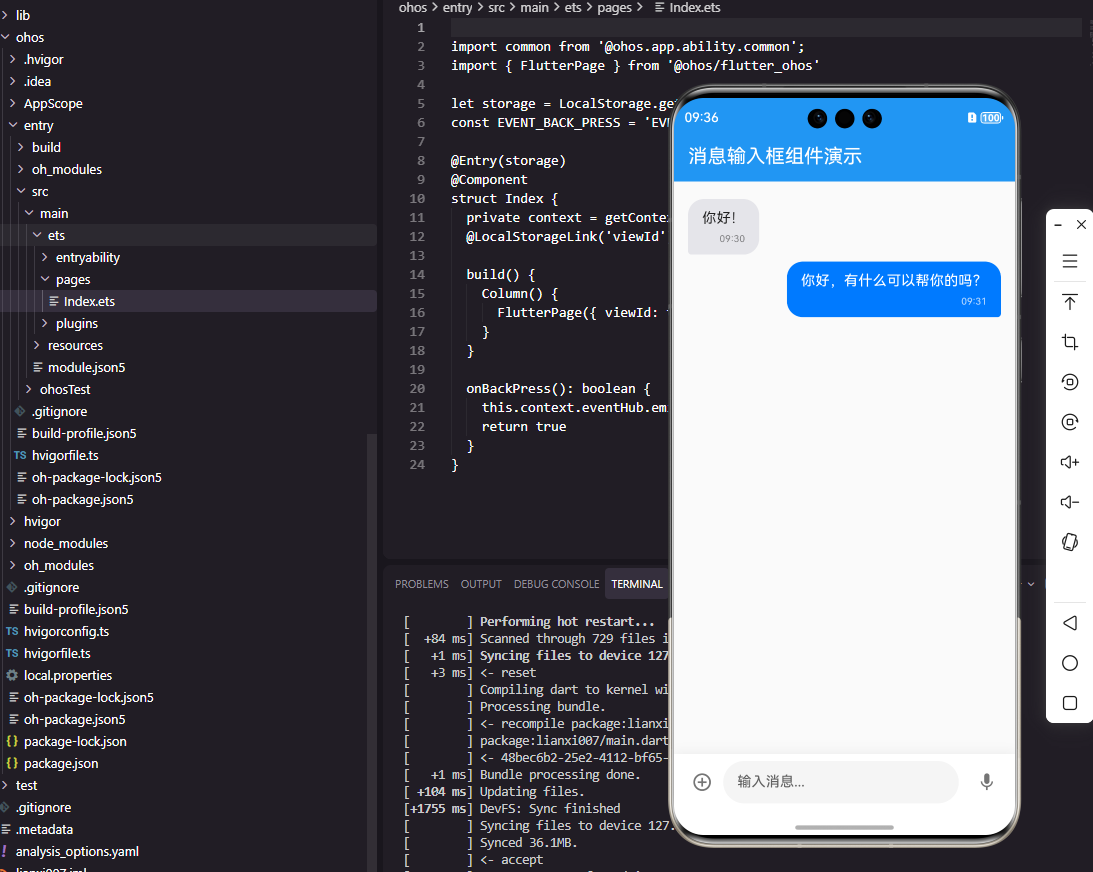Open the terminal panel chevron dropdown
This screenshot has height=872, width=1093.
[x=1031, y=584]
